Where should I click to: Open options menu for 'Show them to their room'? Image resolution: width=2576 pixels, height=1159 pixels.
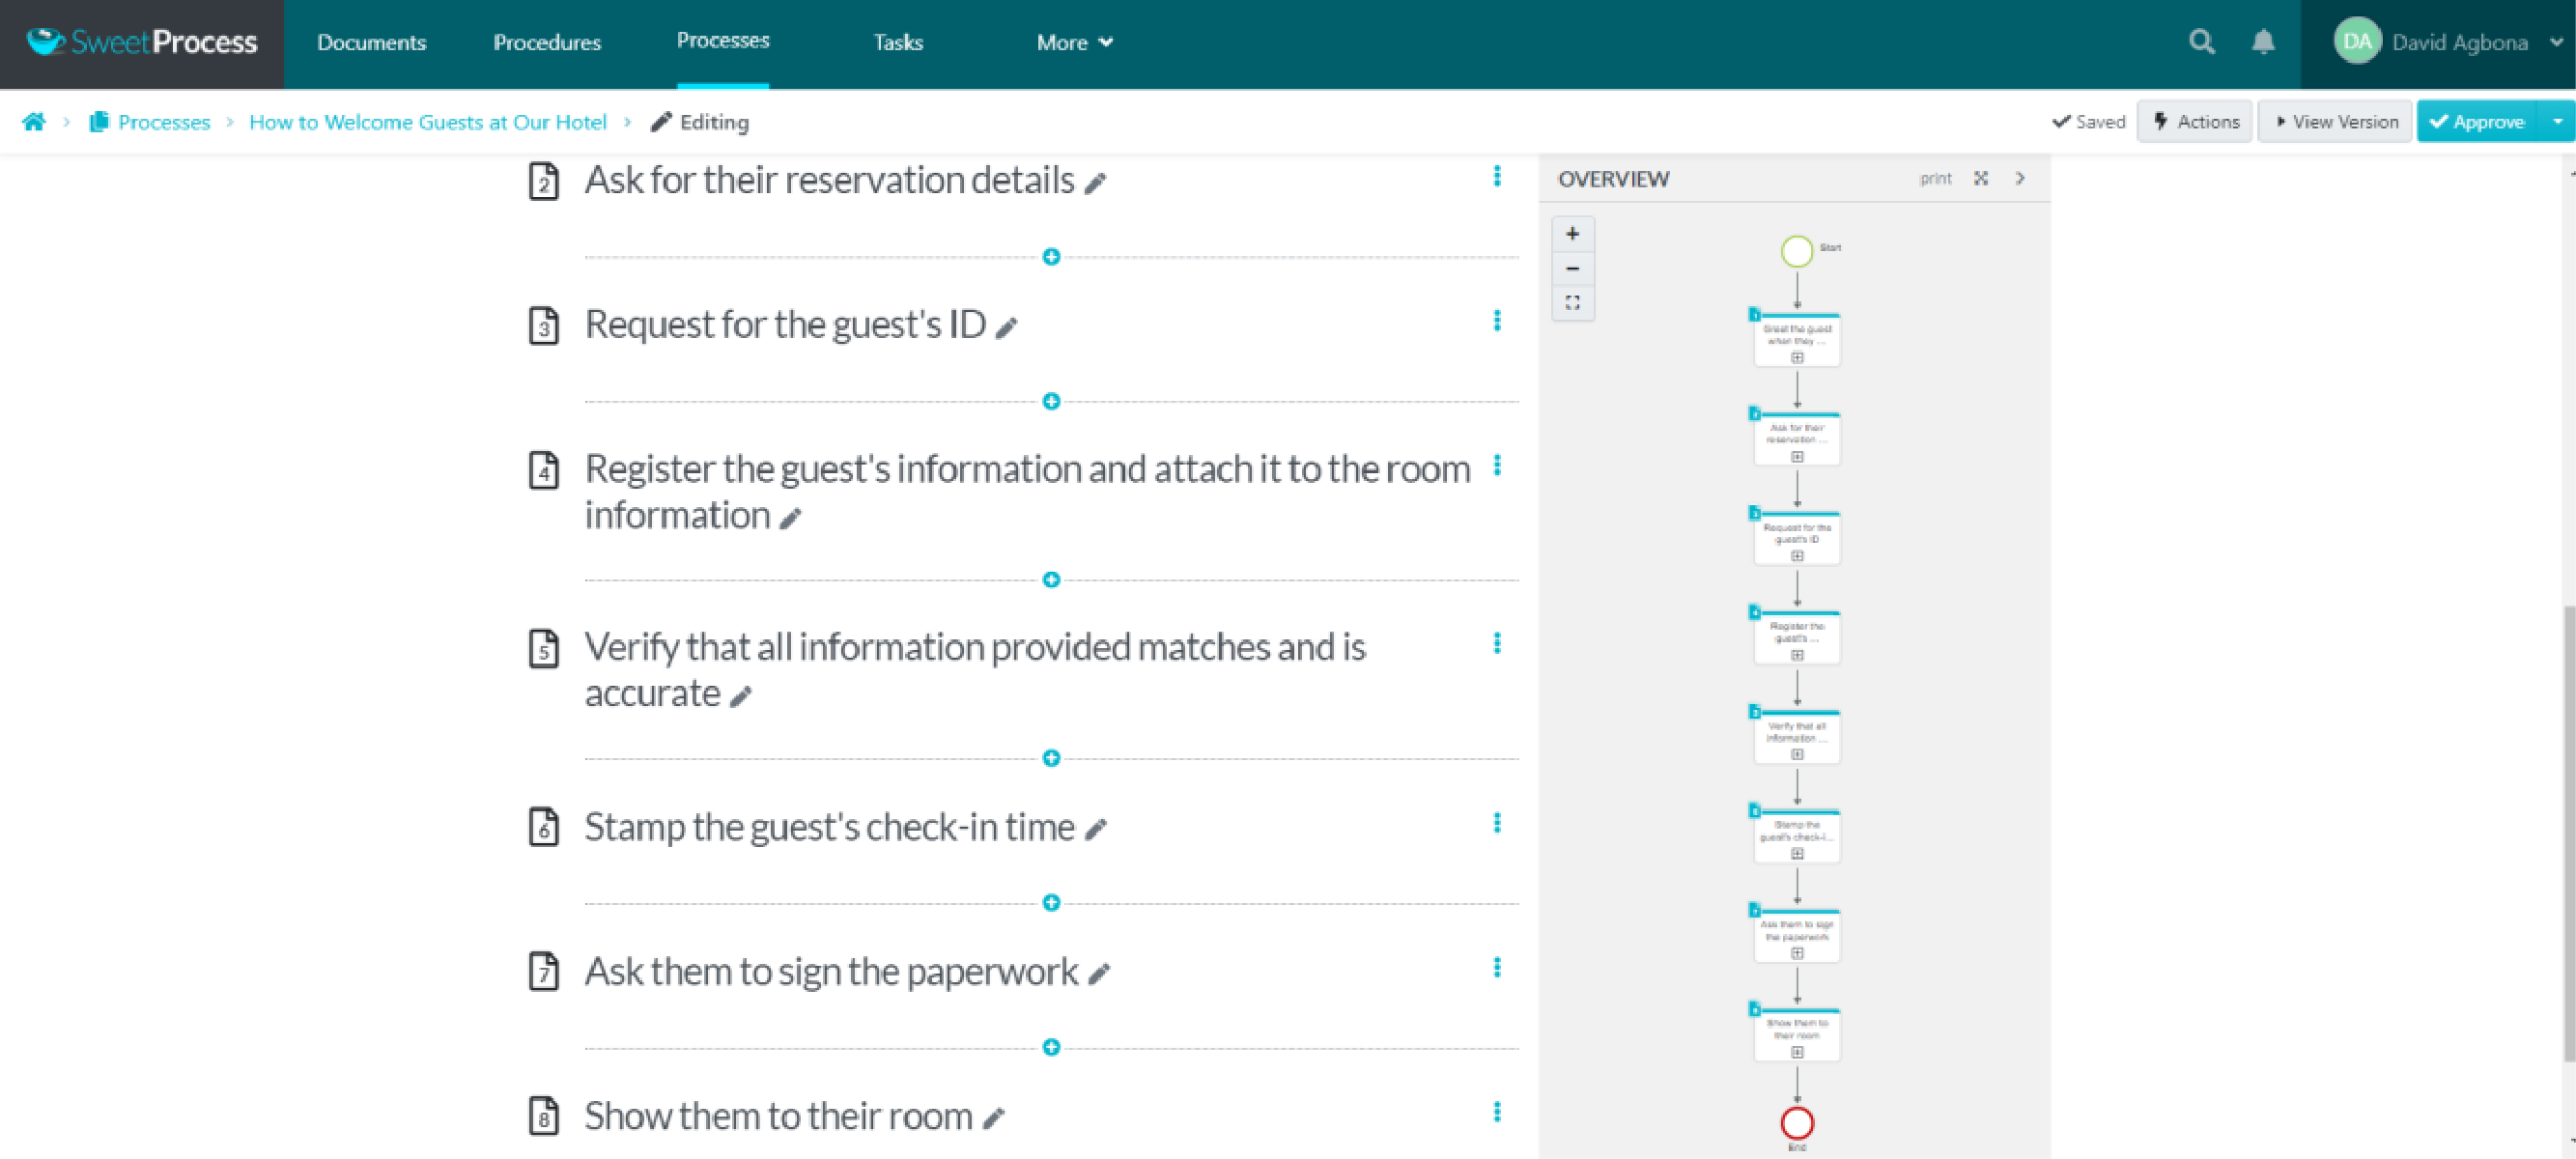1497,1112
